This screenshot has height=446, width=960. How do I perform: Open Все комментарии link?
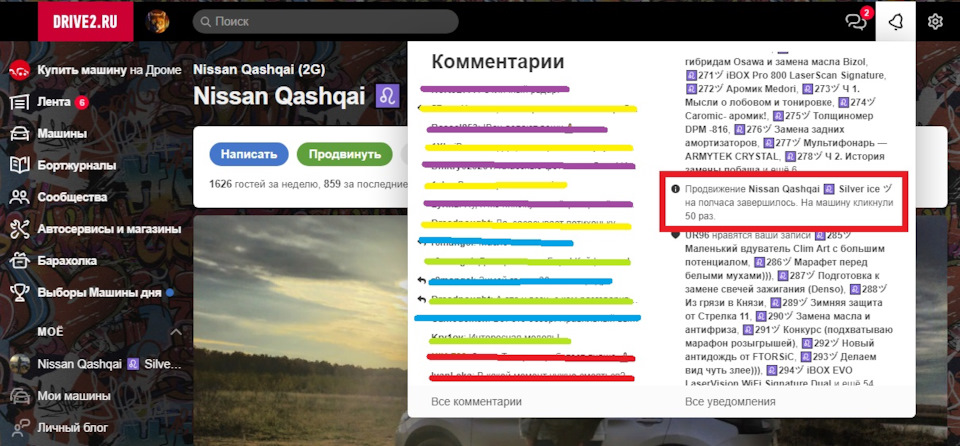point(476,402)
